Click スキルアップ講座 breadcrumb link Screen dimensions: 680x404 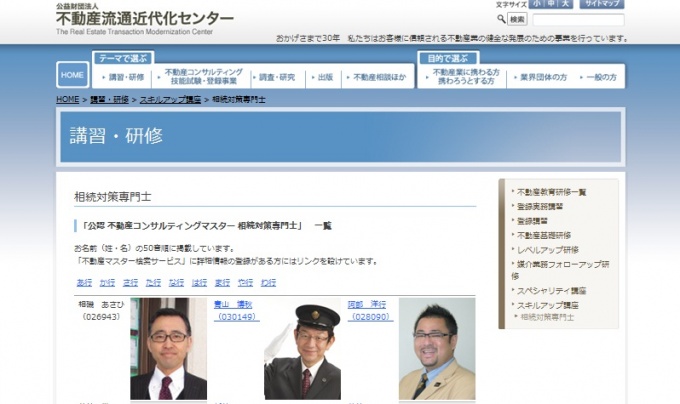coord(170,99)
